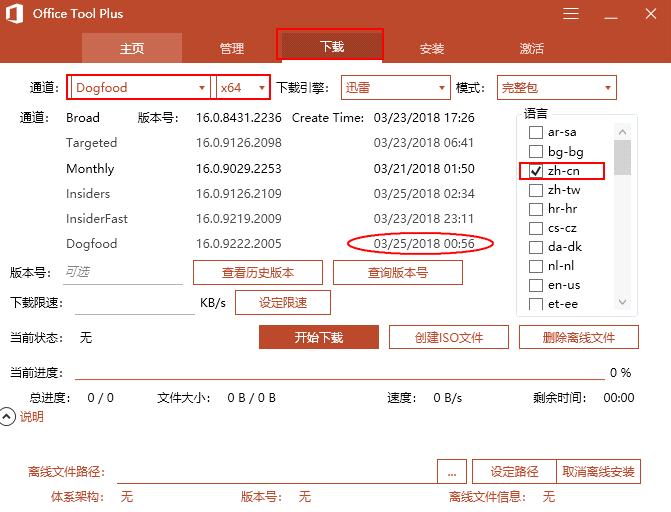Click the 当前进度 progress bar
The width and height of the screenshot is (671, 512).
click(x=340, y=379)
